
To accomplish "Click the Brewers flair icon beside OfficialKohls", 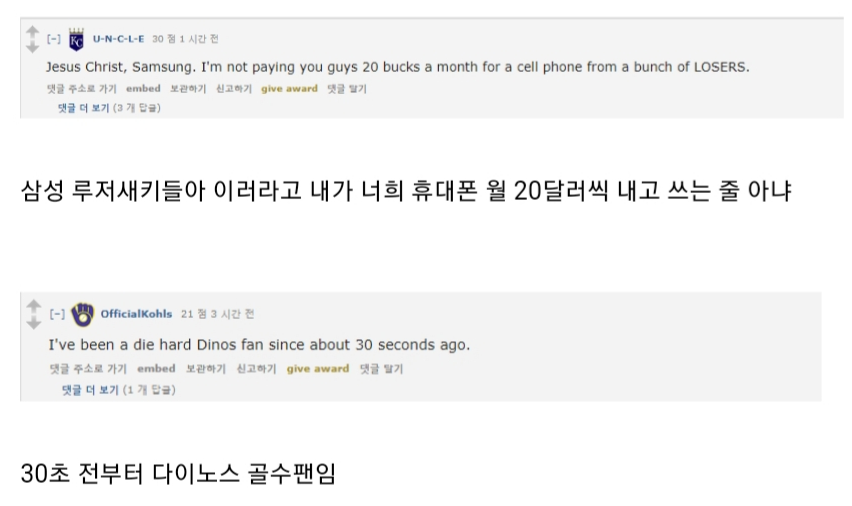I will coord(83,314).
